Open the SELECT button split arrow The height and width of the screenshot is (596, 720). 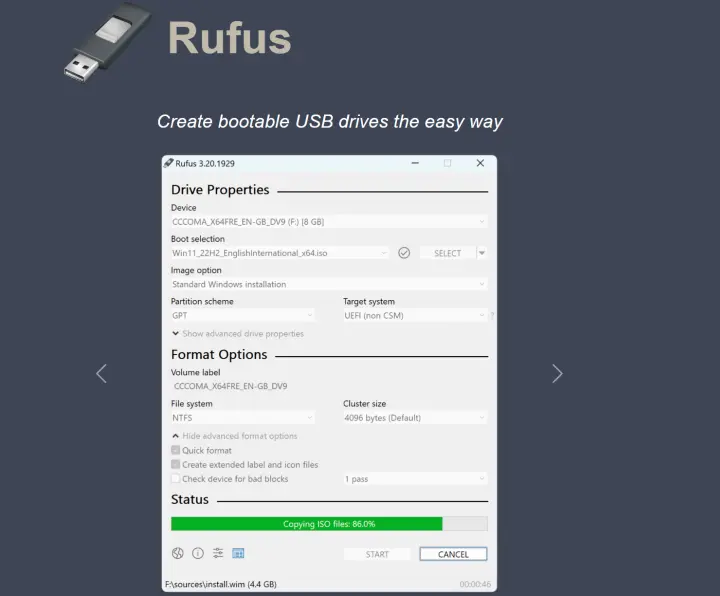482,253
